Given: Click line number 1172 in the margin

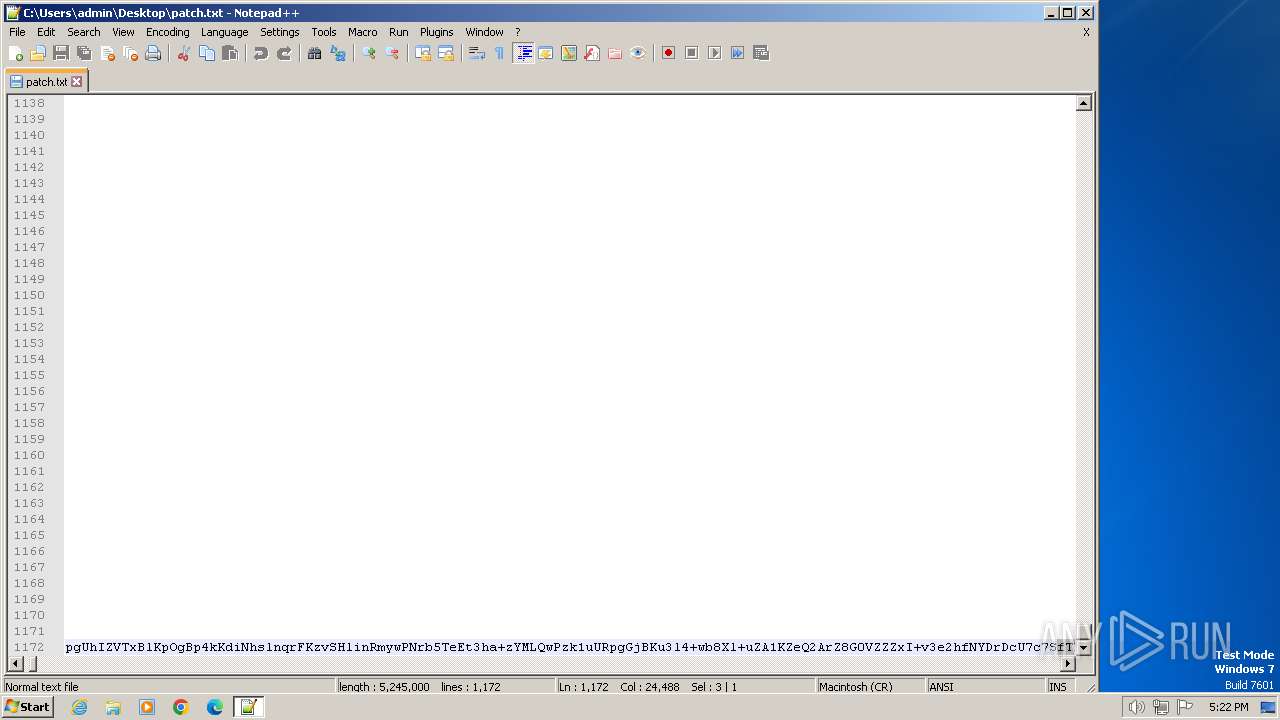Looking at the screenshot, I should (29, 647).
